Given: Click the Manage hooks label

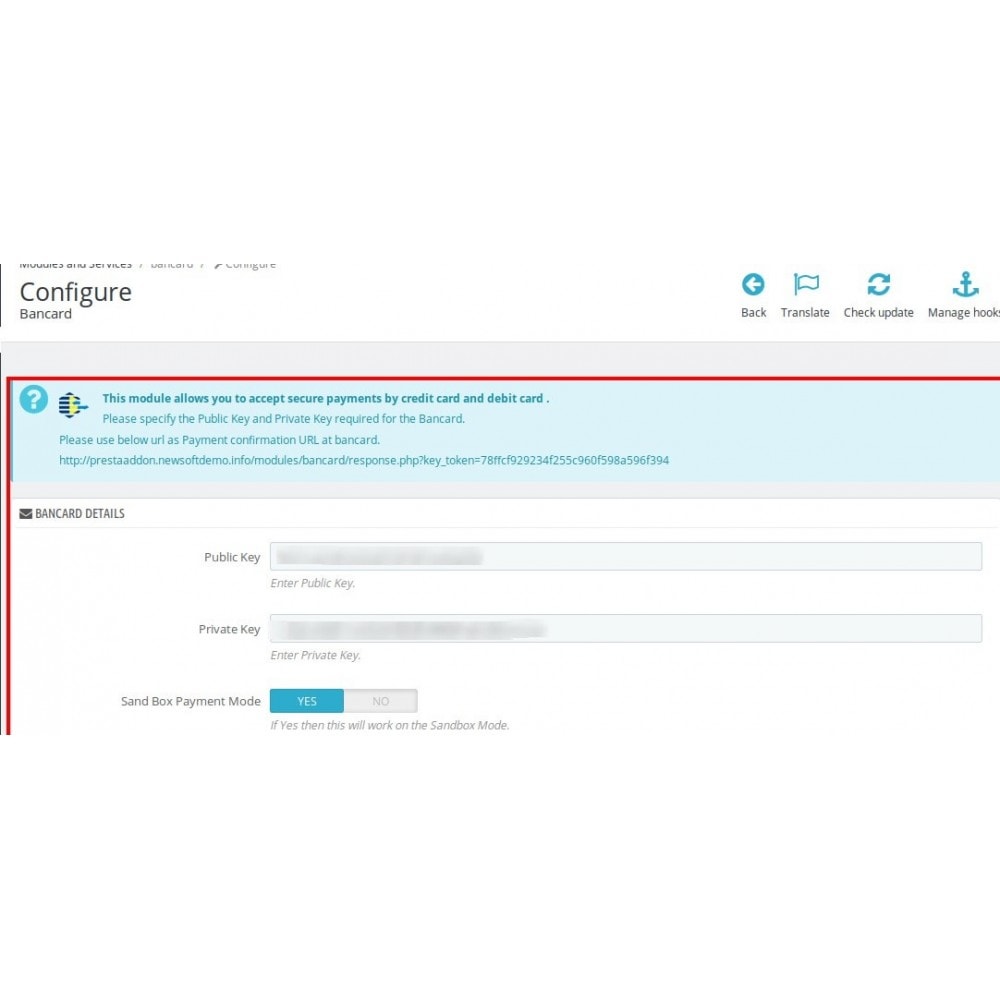Looking at the screenshot, I should [x=964, y=312].
